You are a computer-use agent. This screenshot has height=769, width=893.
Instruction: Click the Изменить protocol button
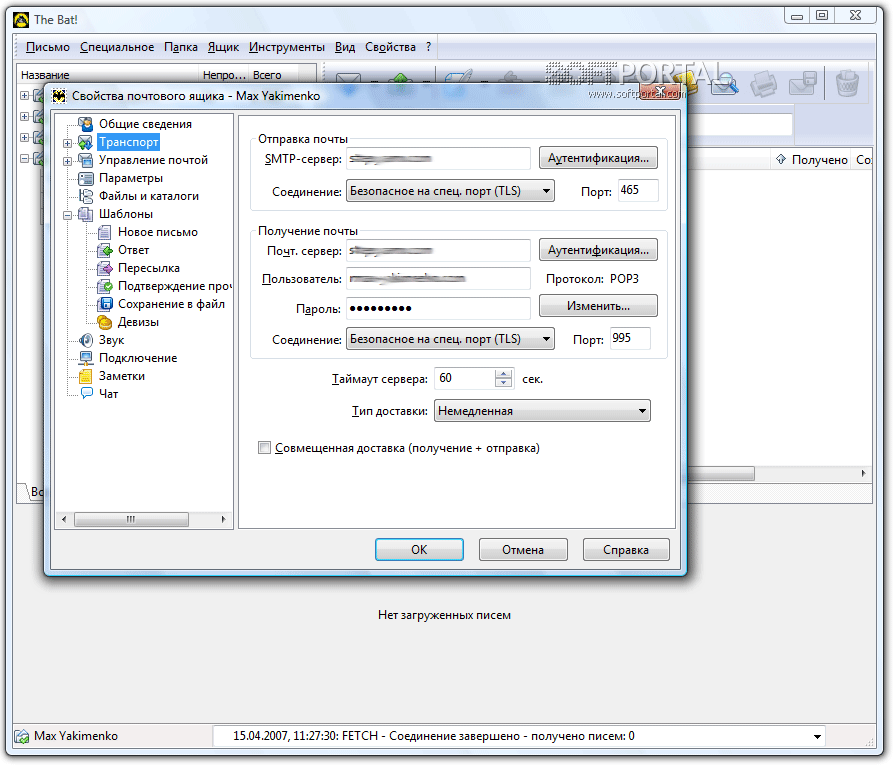click(x=598, y=305)
